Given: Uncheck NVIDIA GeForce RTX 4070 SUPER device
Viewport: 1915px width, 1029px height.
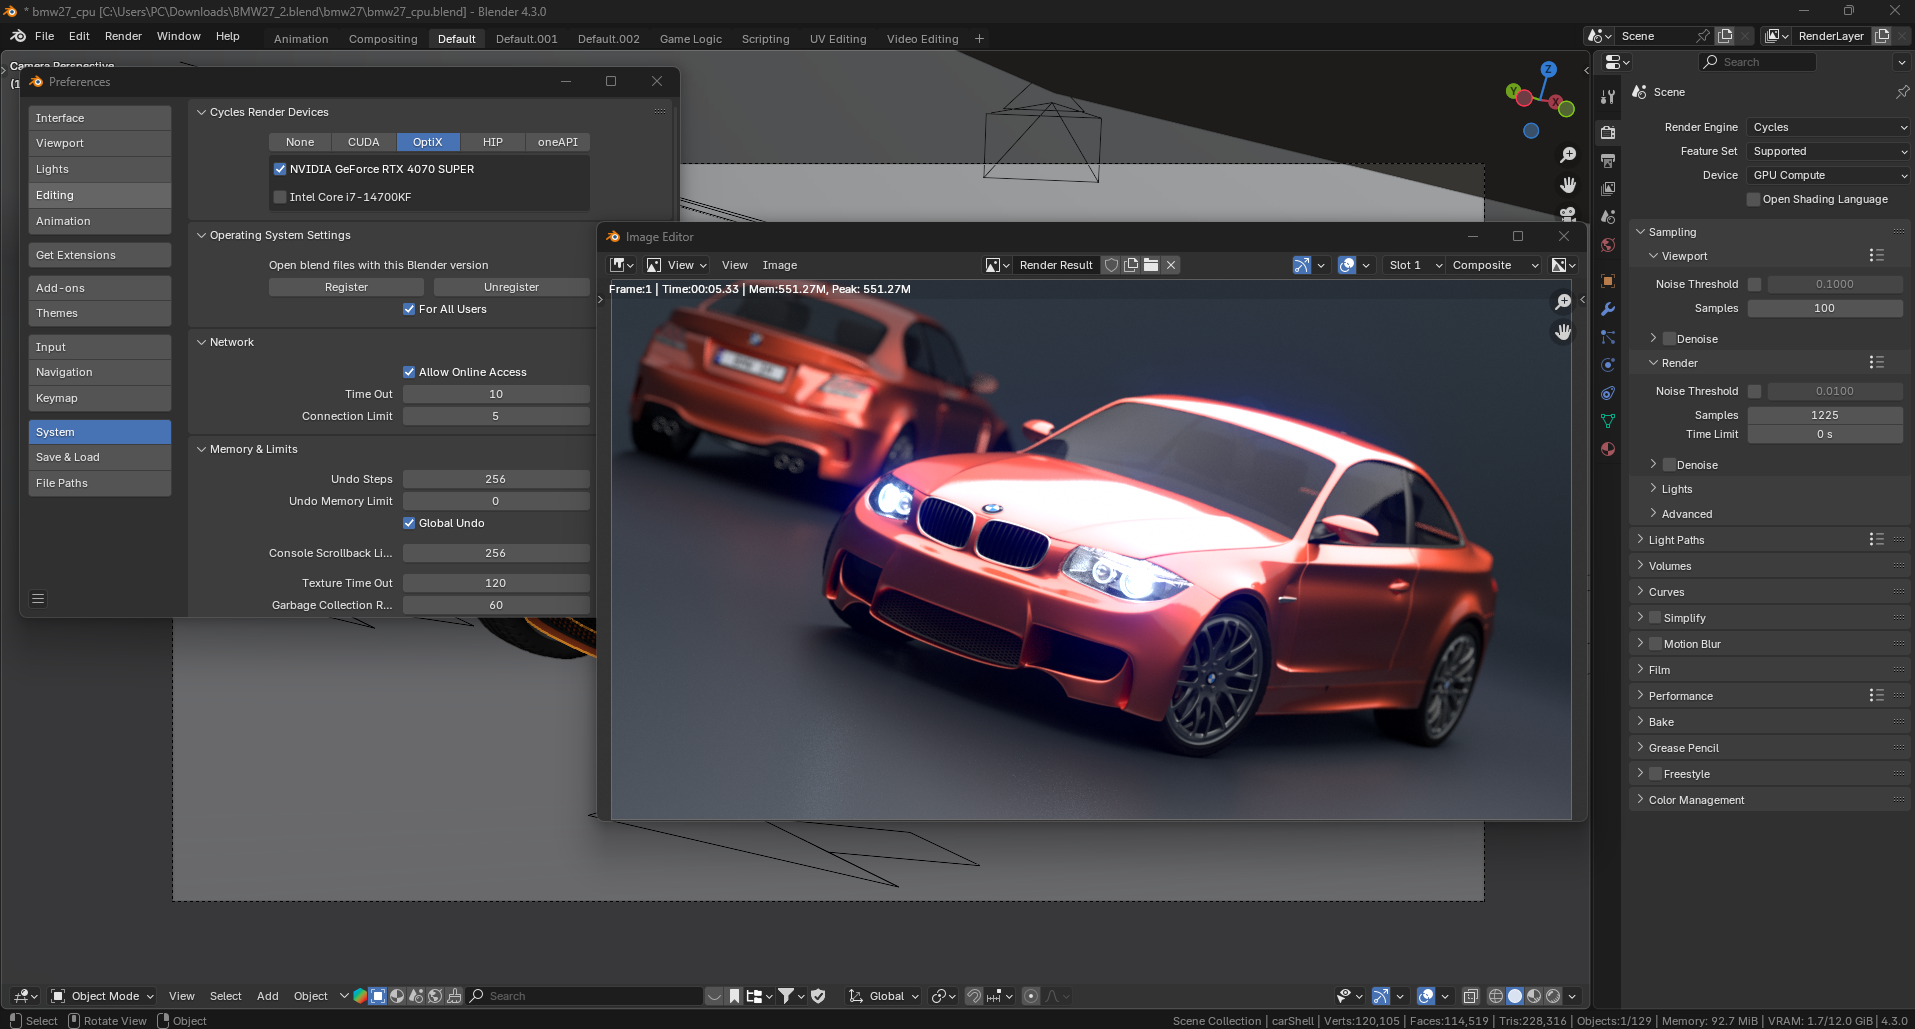Looking at the screenshot, I should (280, 169).
